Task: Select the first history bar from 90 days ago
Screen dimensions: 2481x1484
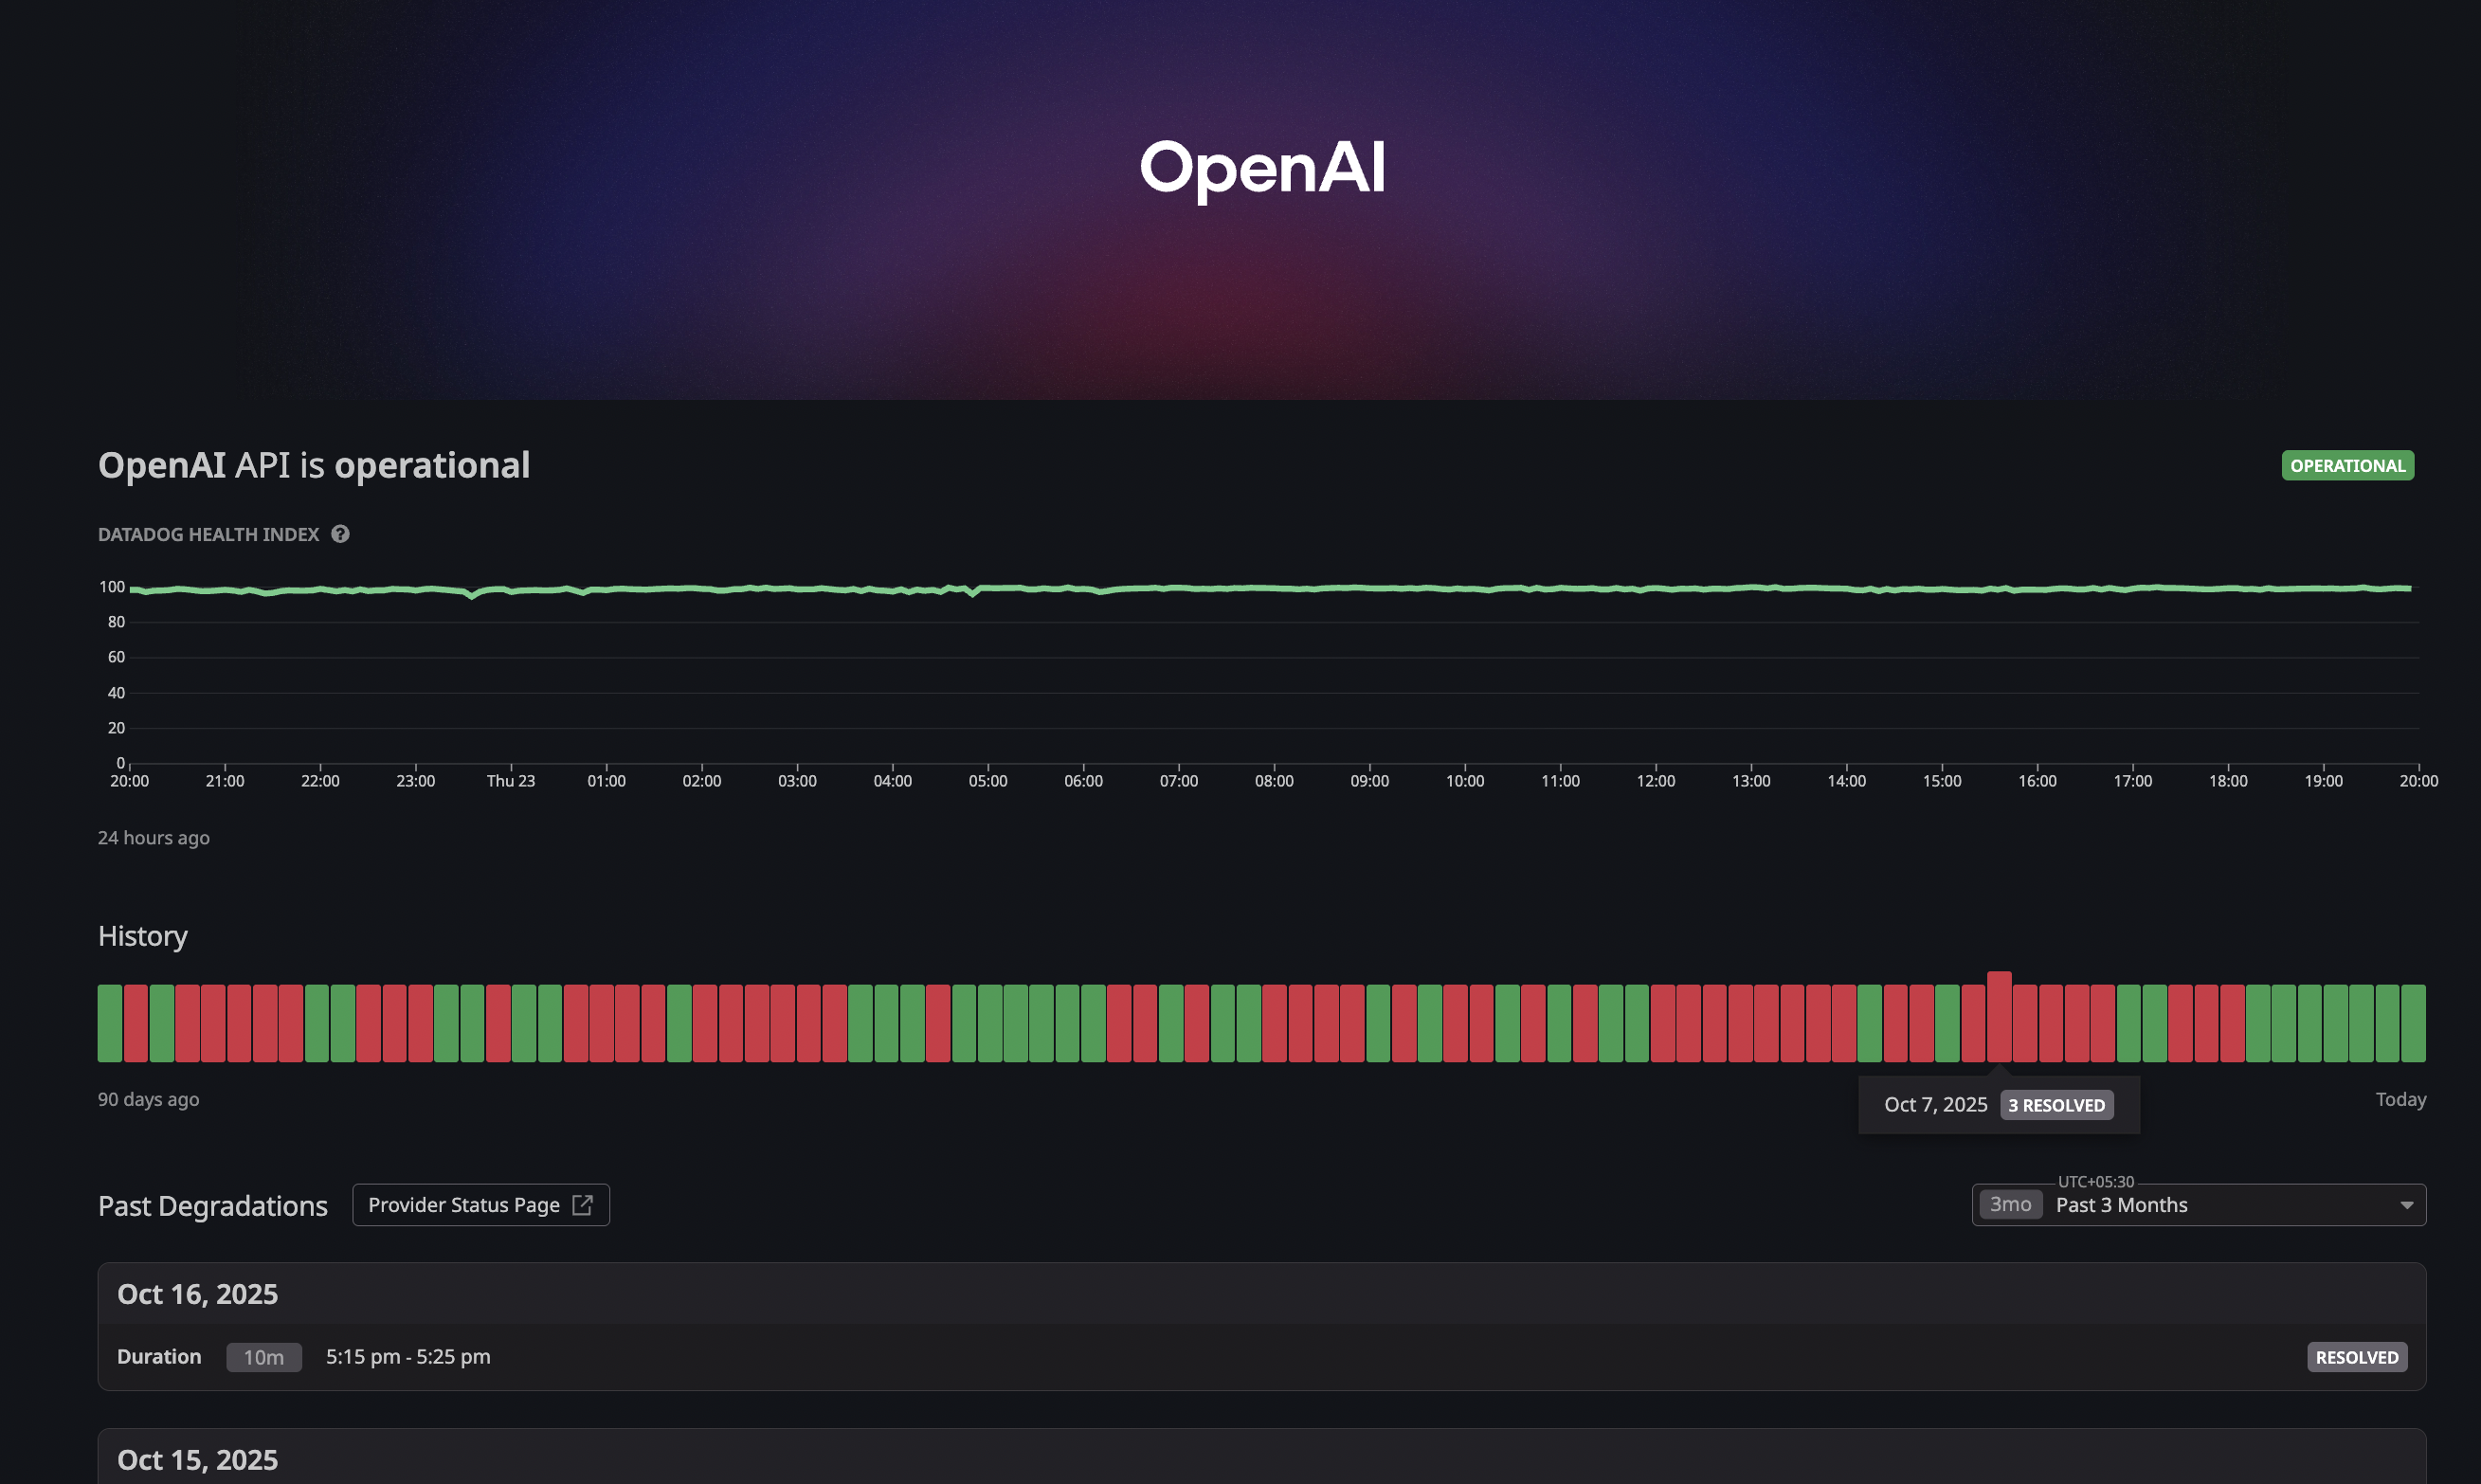Action: (x=110, y=1023)
